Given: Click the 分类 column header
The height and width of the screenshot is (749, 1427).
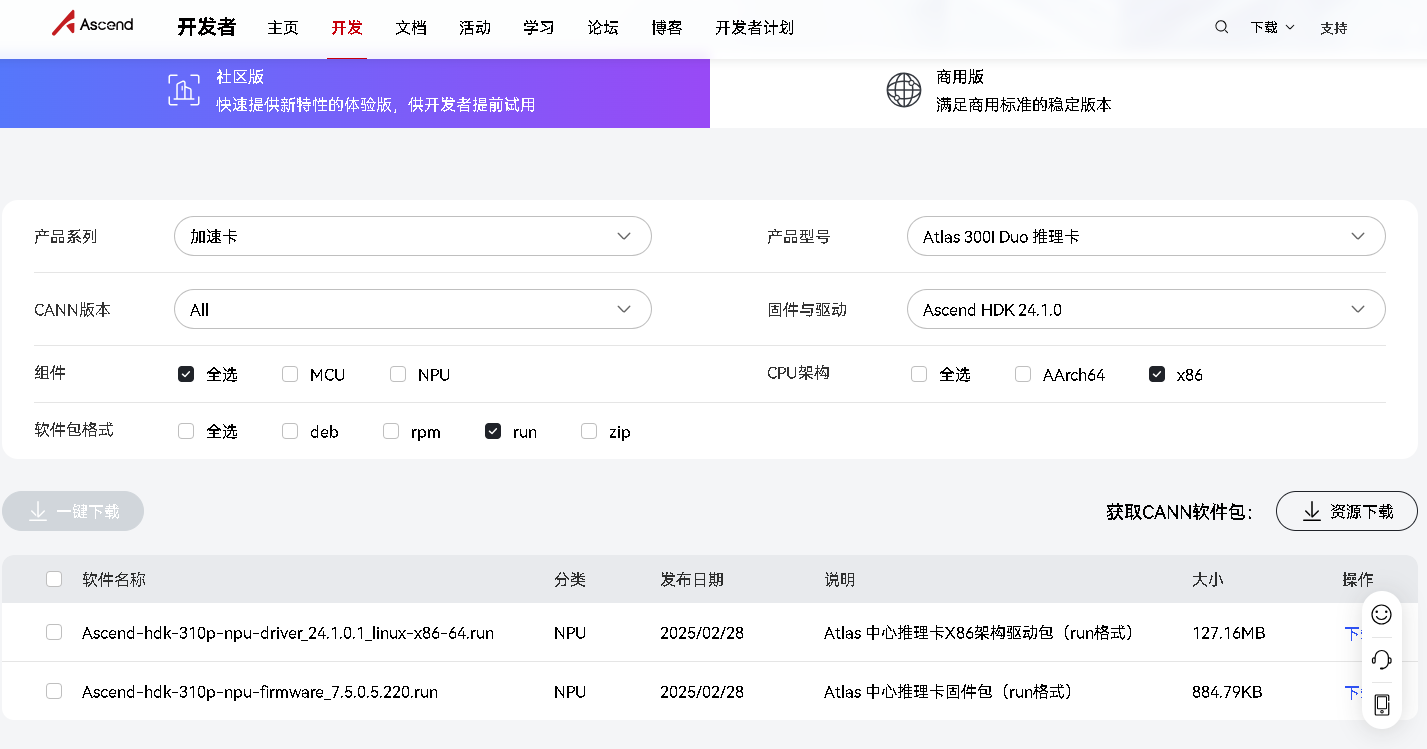Looking at the screenshot, I should pos(570,580).
